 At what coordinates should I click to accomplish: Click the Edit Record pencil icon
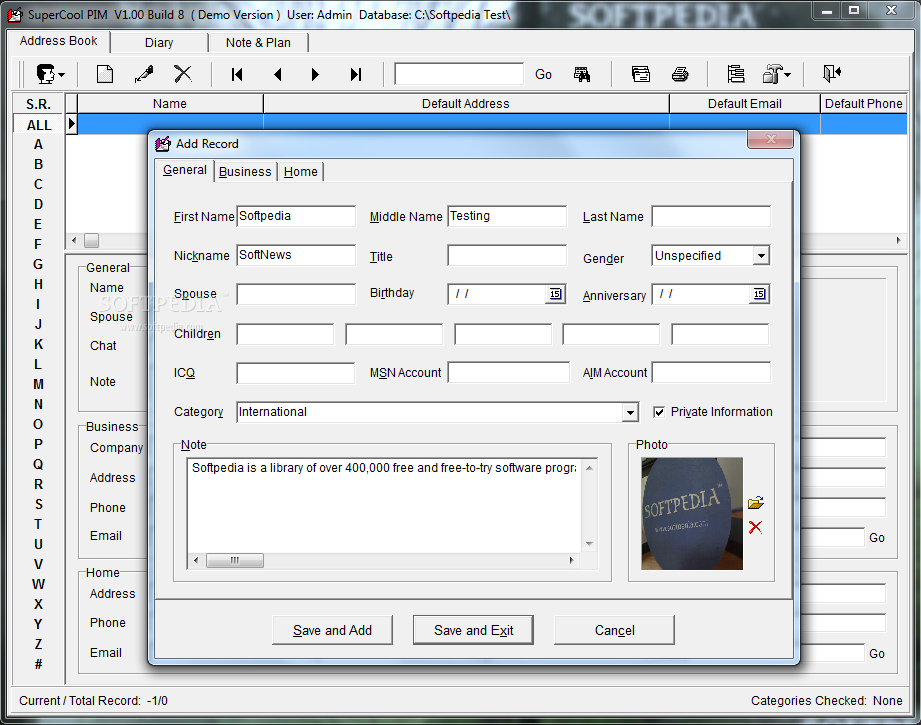[x=144, y=74]
